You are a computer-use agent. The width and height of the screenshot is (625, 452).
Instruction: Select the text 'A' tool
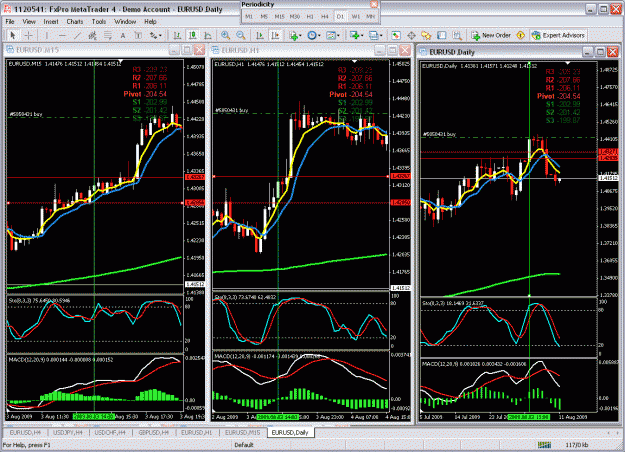point(123,35)
